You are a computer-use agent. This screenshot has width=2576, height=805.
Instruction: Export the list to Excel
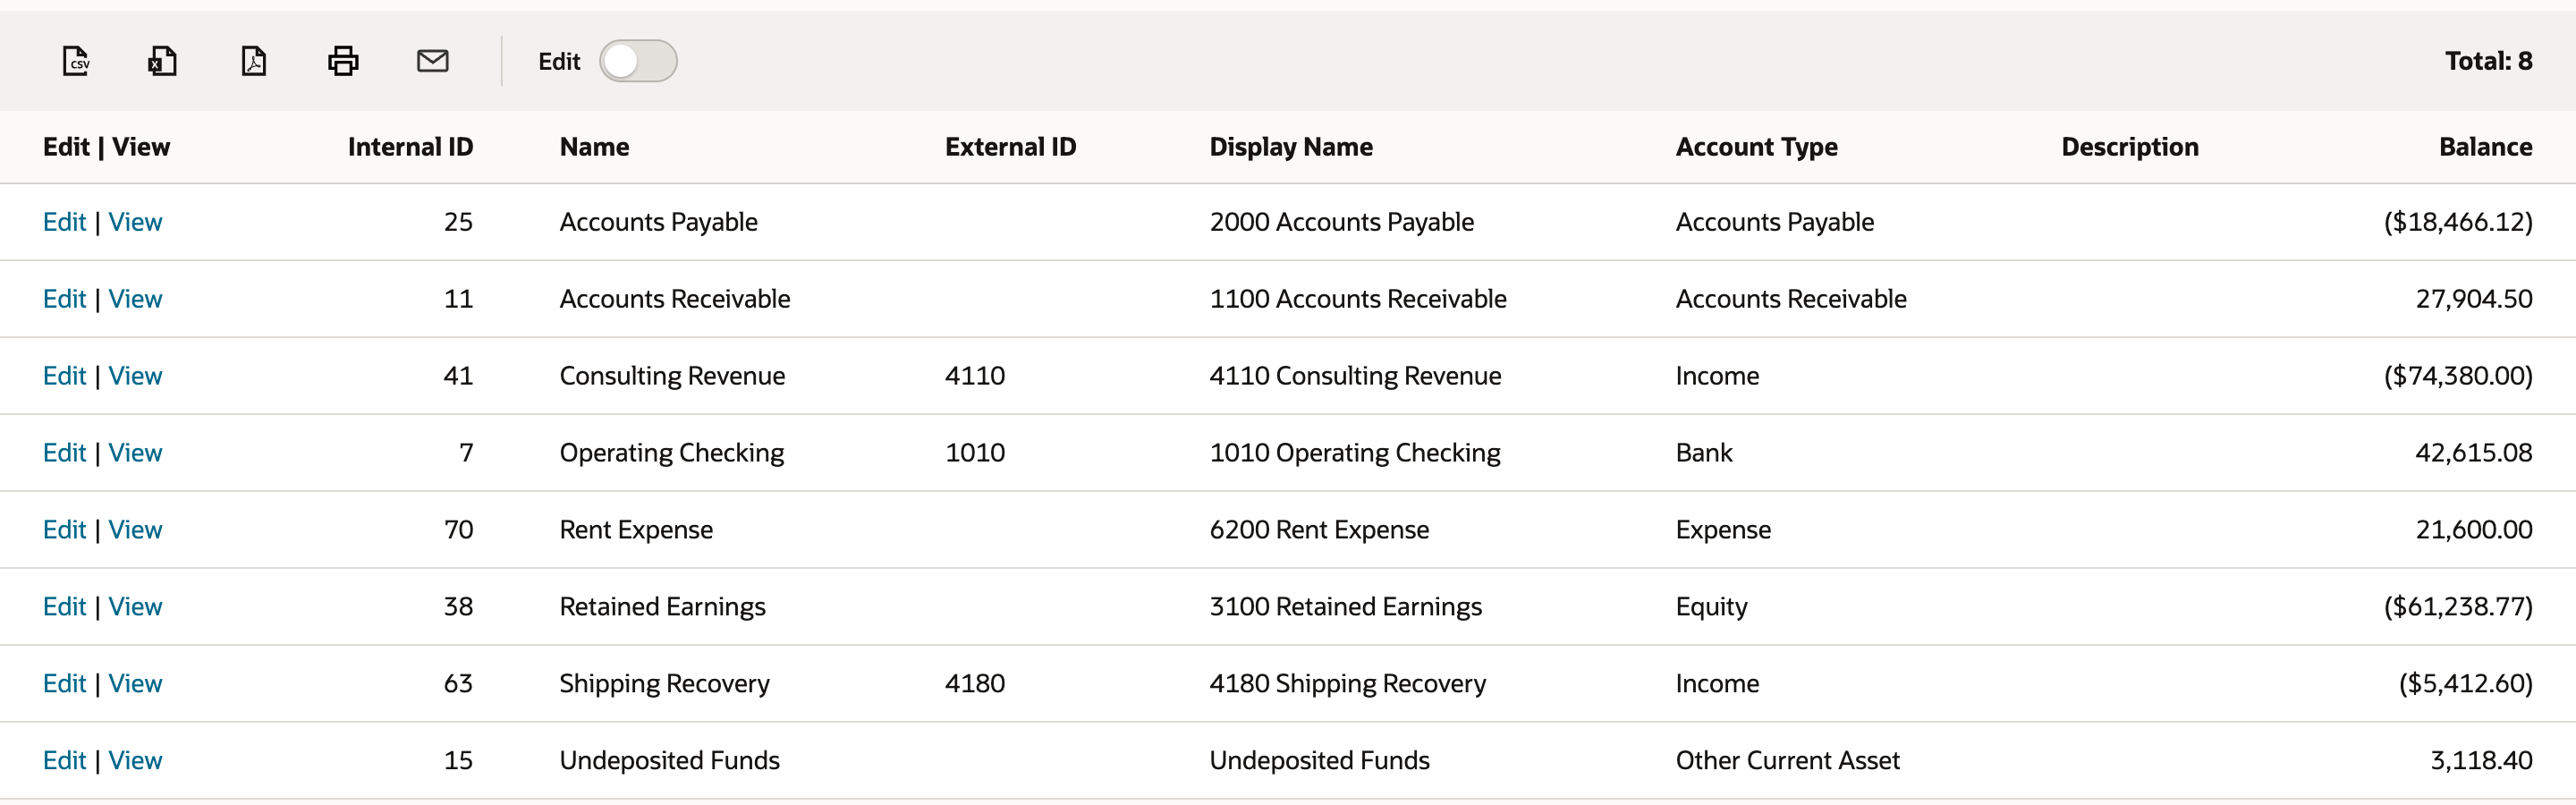pos(163,61)
